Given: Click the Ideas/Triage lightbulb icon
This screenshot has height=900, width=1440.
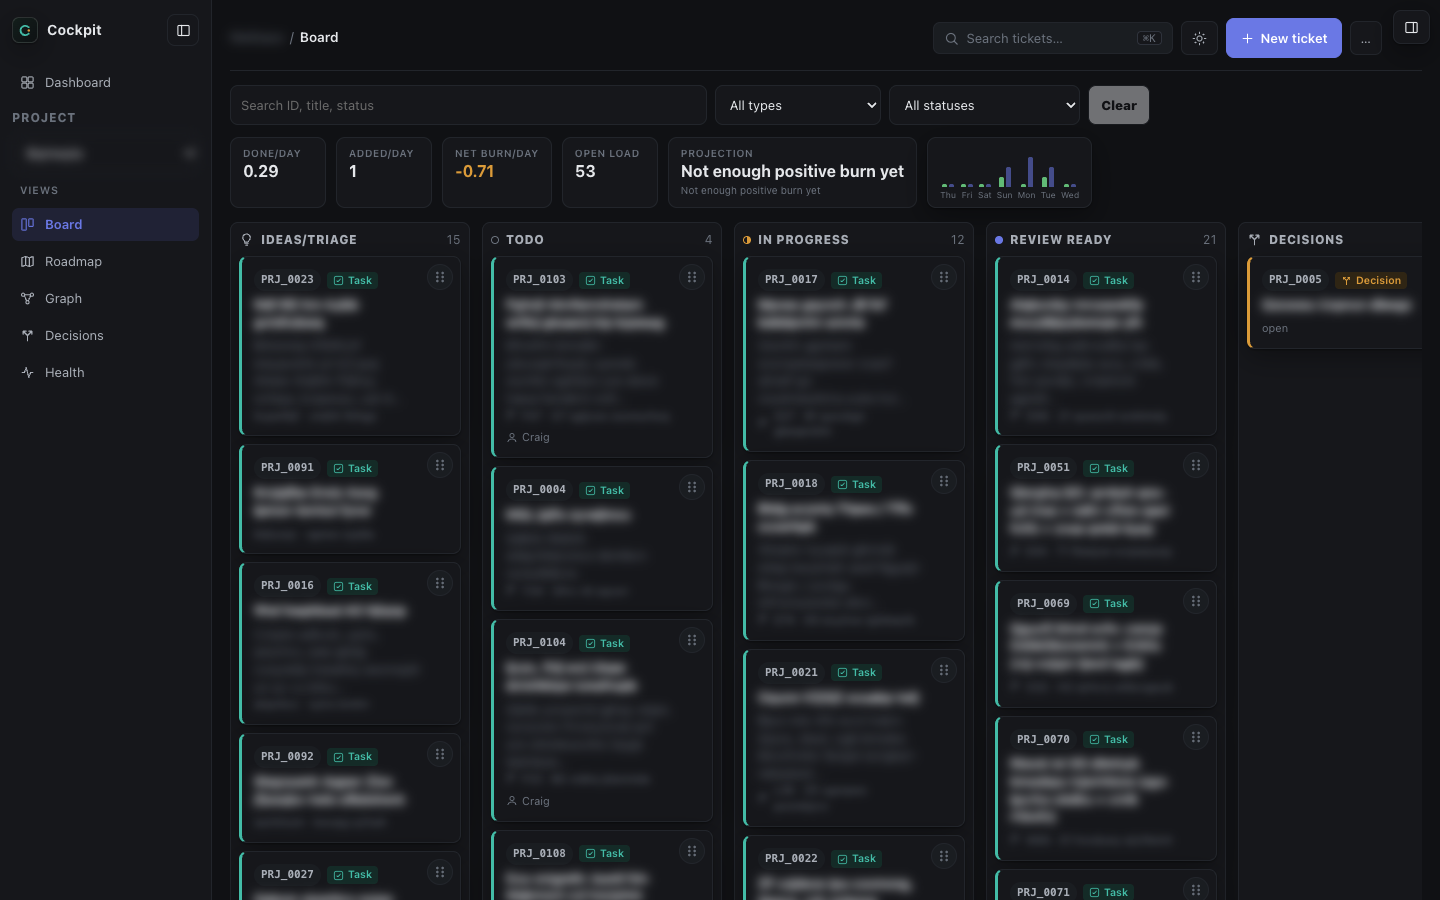Looking at the screenshot, I should pos(247,240).
